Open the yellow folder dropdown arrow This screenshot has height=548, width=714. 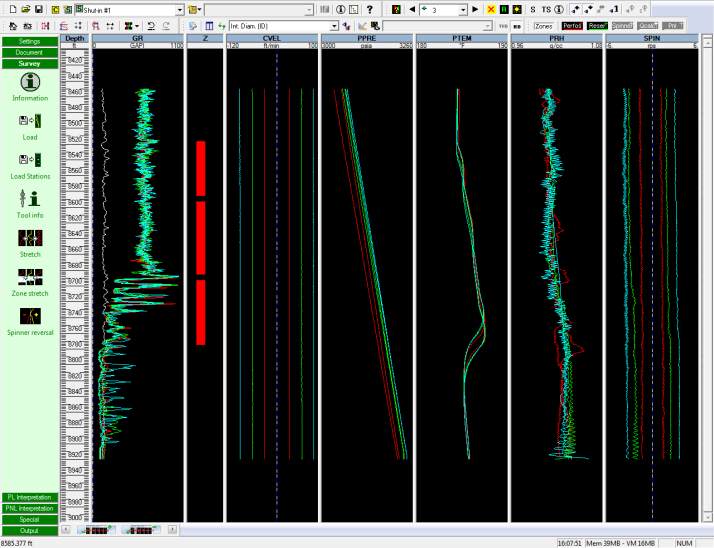(x=199, y=10)
